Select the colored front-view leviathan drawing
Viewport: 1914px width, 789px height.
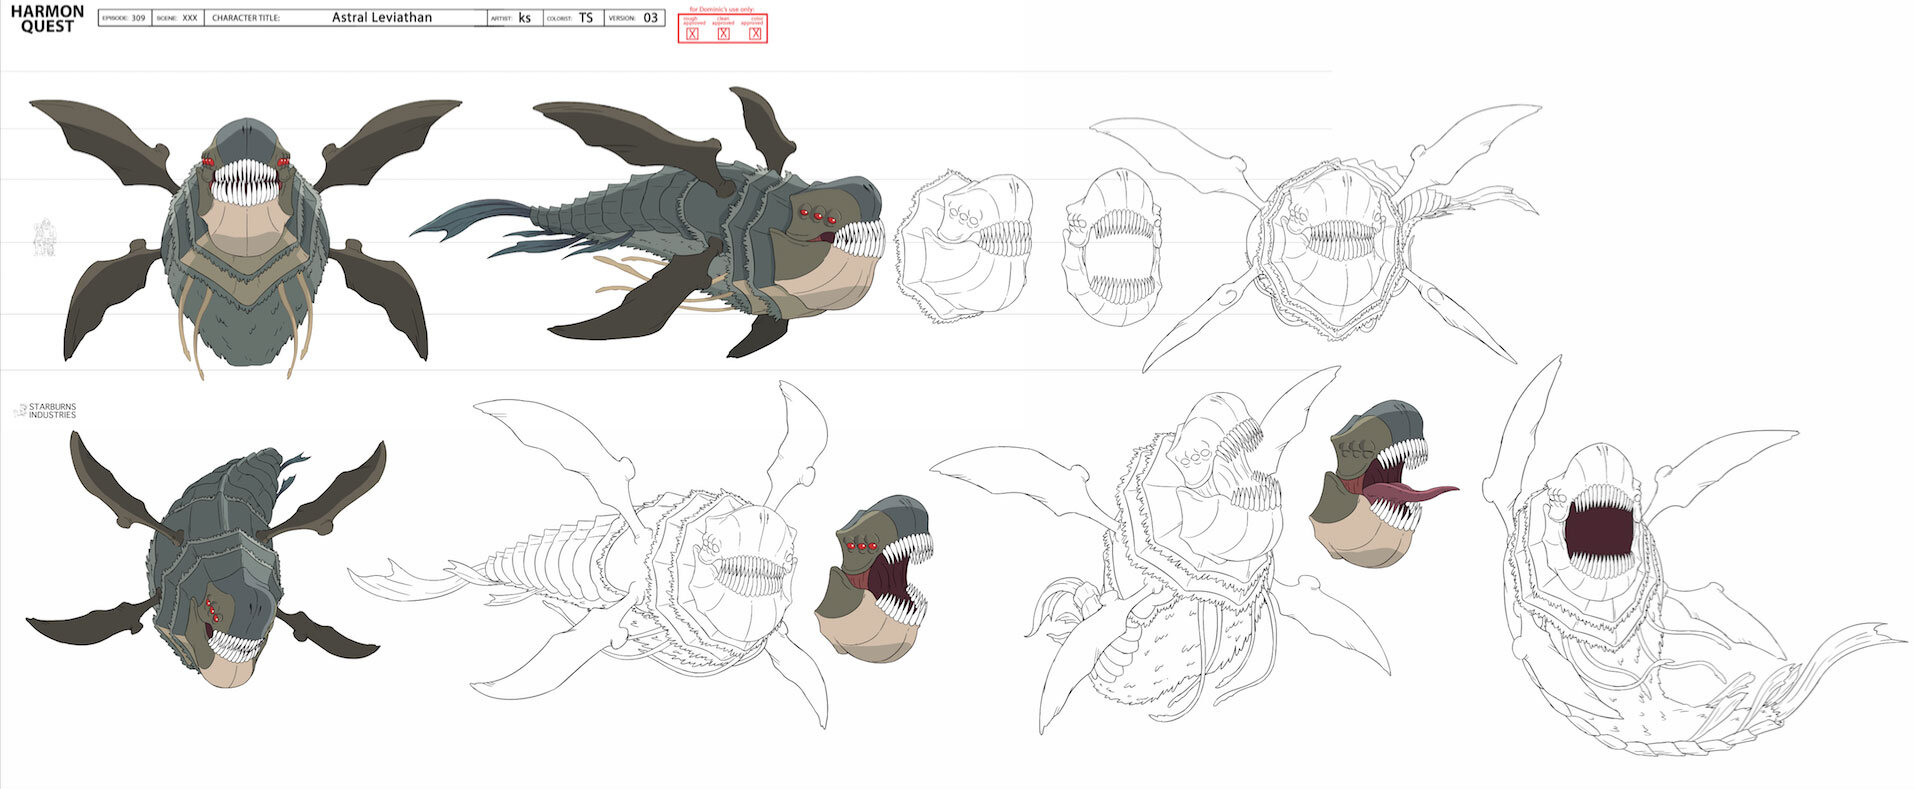tap(245, 238)
